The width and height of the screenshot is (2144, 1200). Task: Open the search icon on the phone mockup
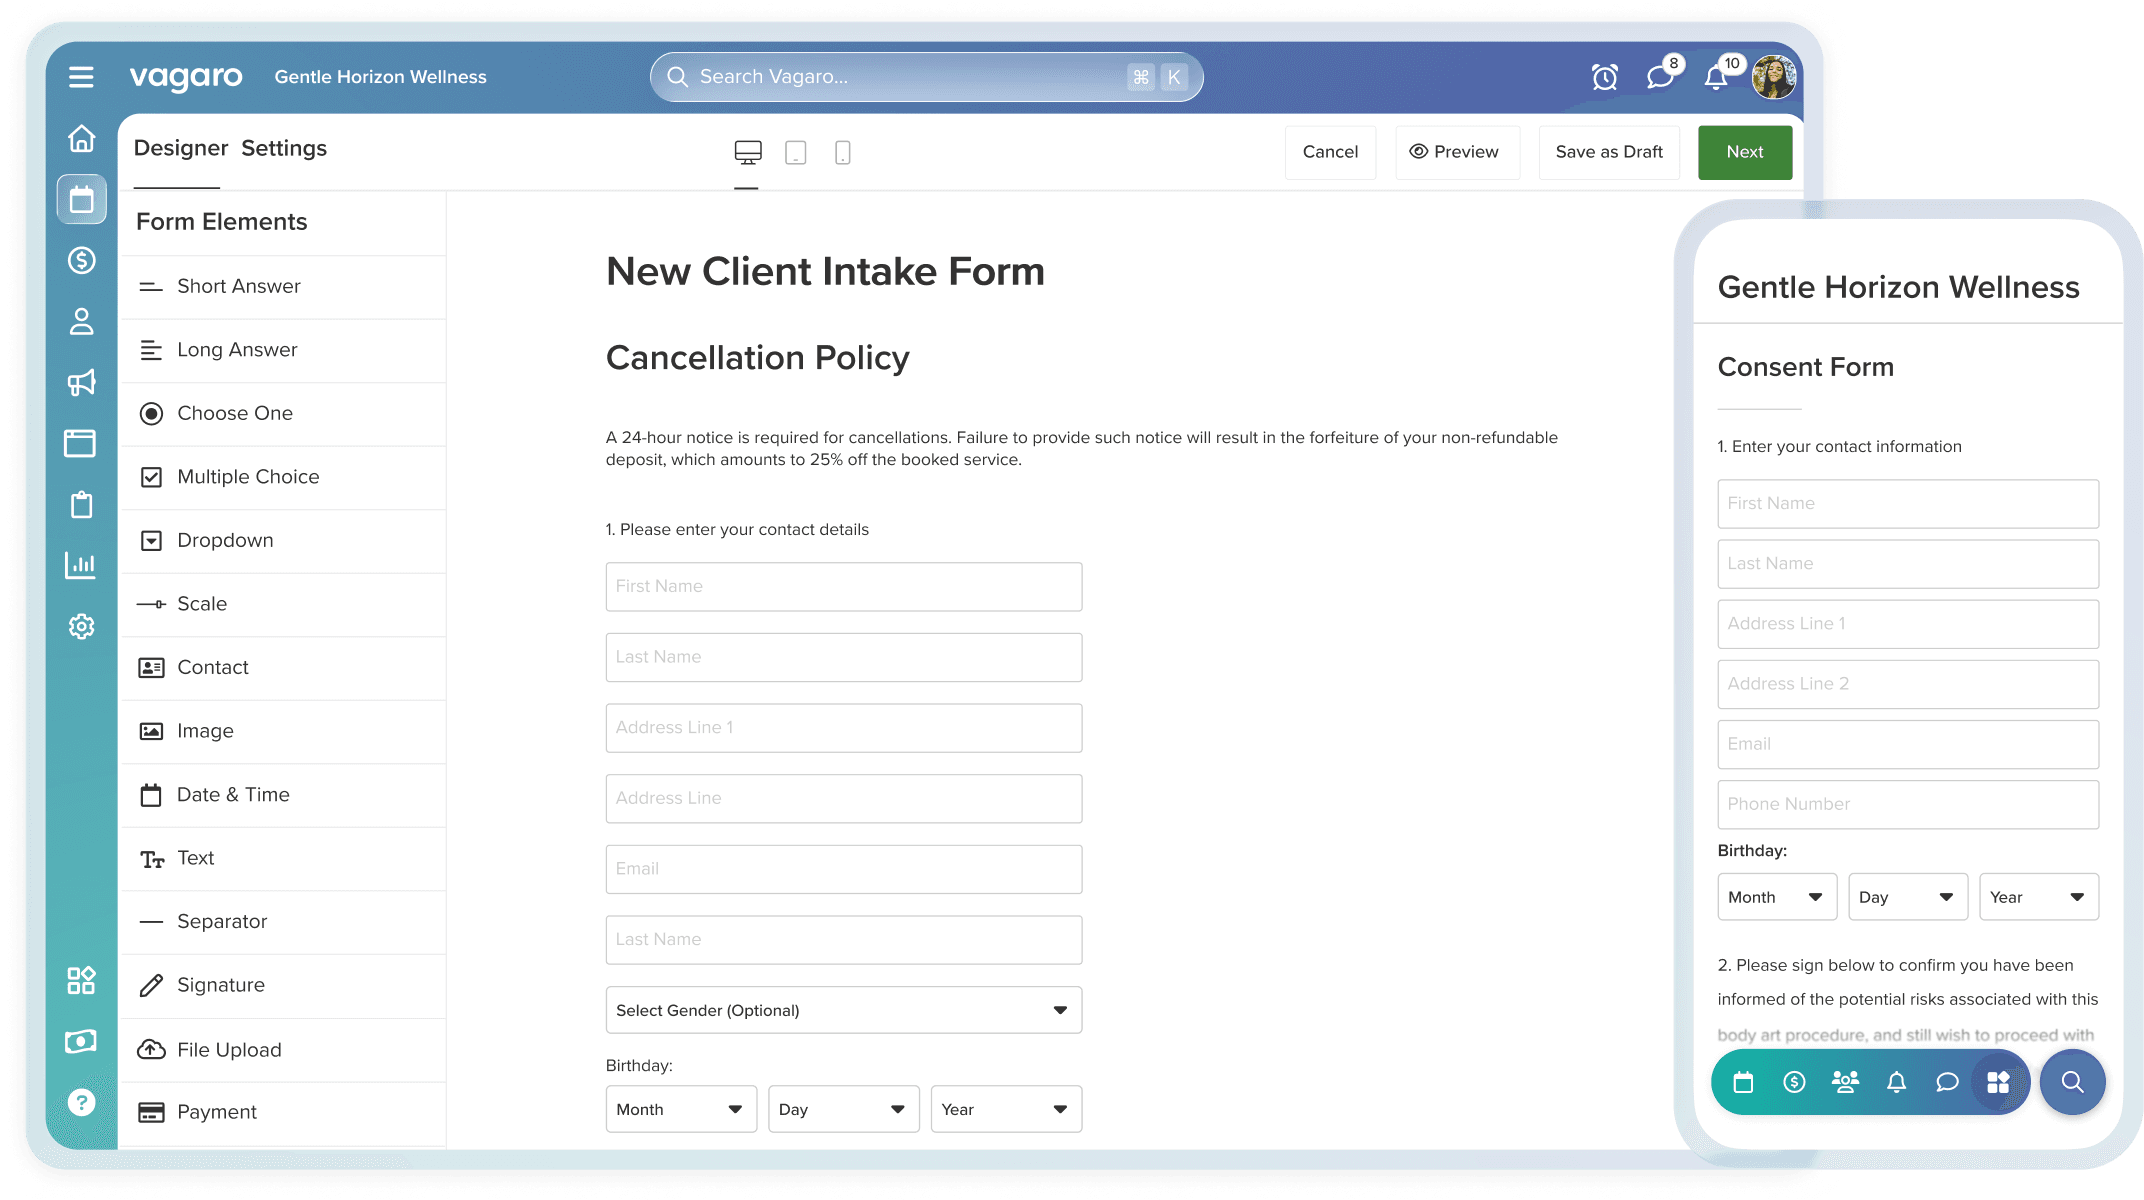[2072, 1081]
